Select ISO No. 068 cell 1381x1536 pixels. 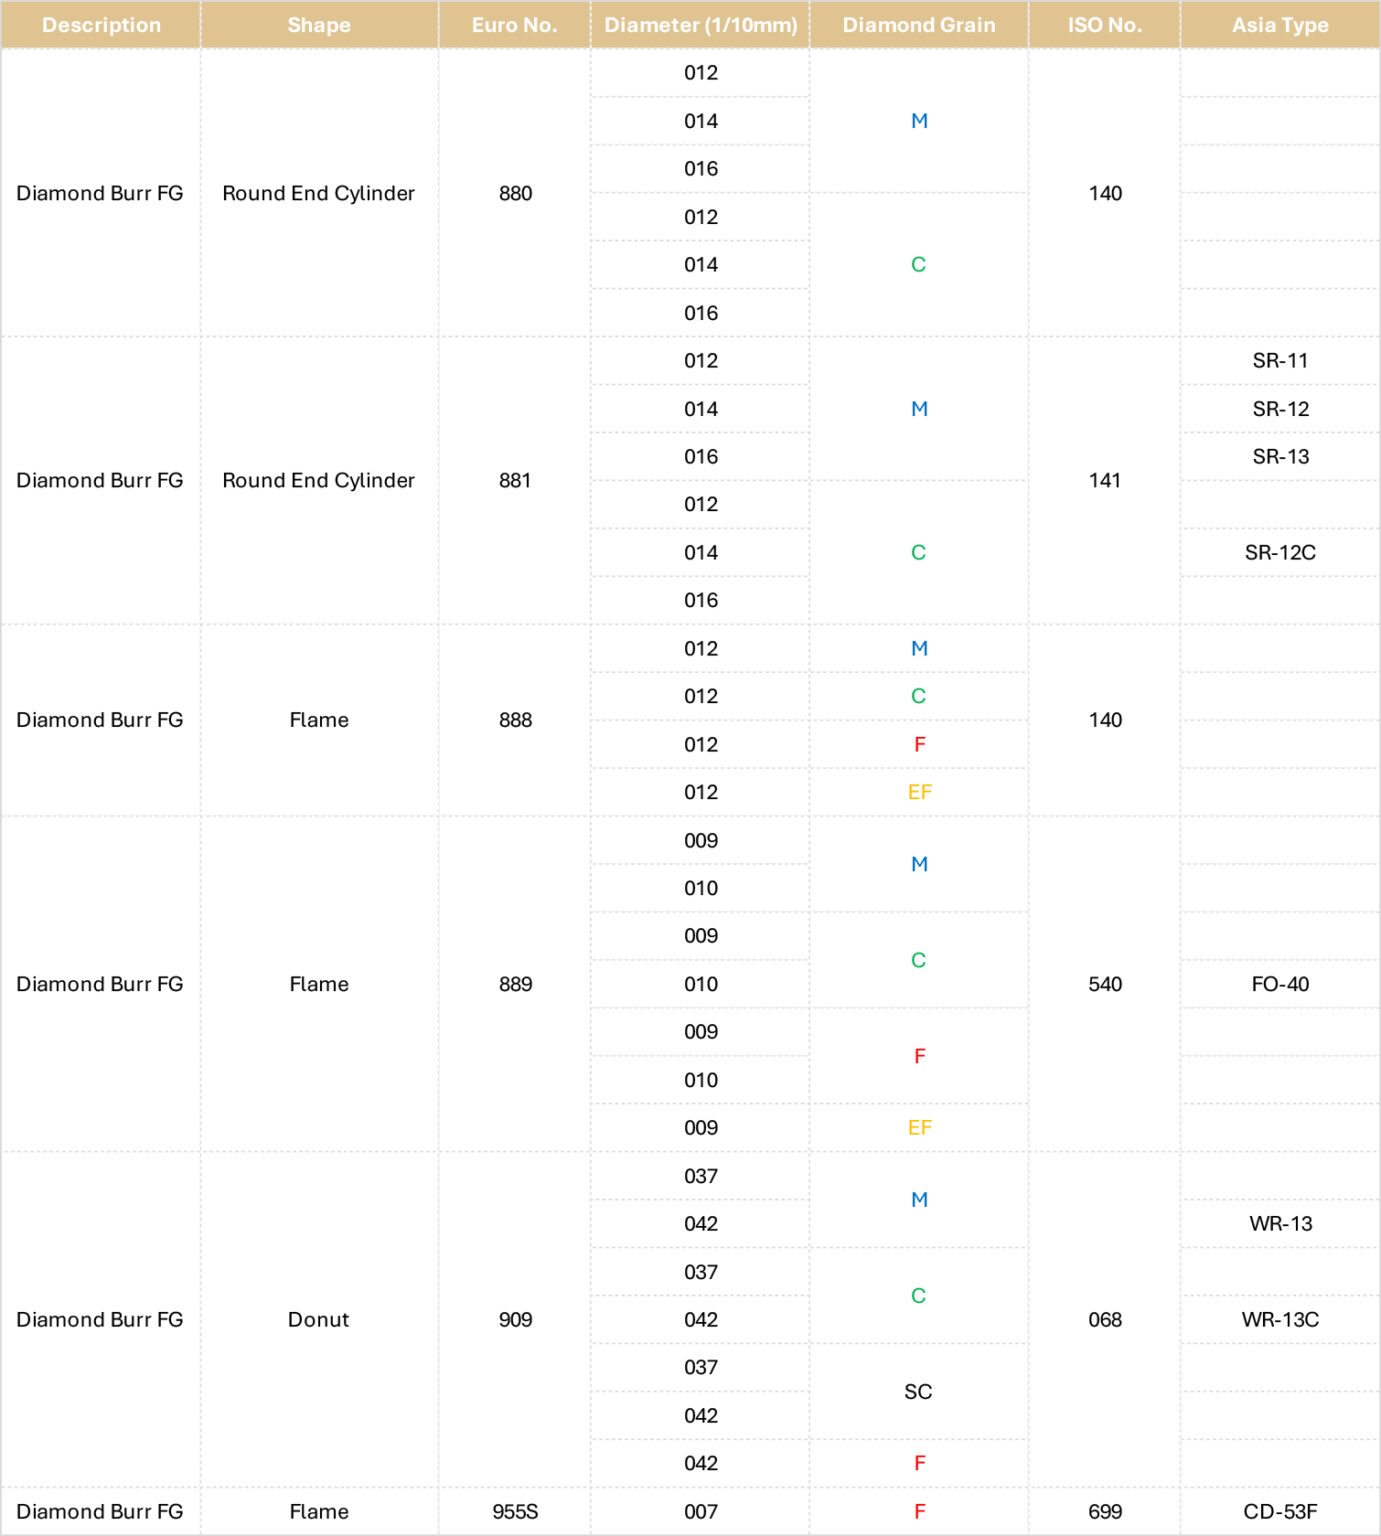click(x=1105, y=1320)
